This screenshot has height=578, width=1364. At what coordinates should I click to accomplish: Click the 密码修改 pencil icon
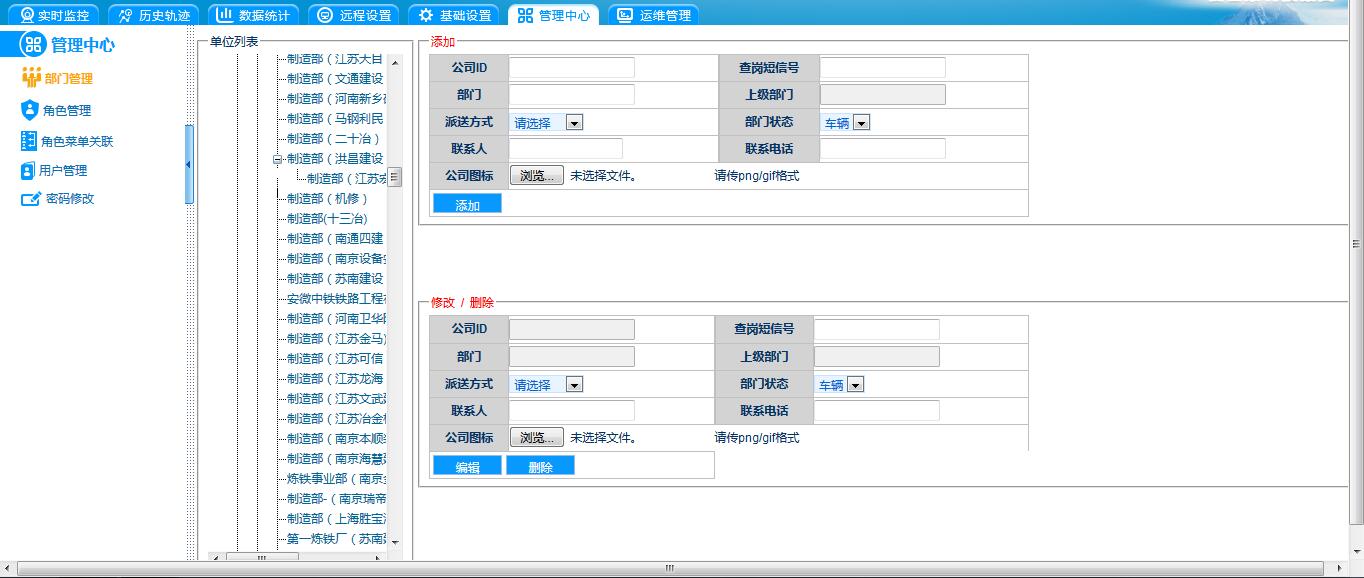pyautogui.click(x=30, y=199)
